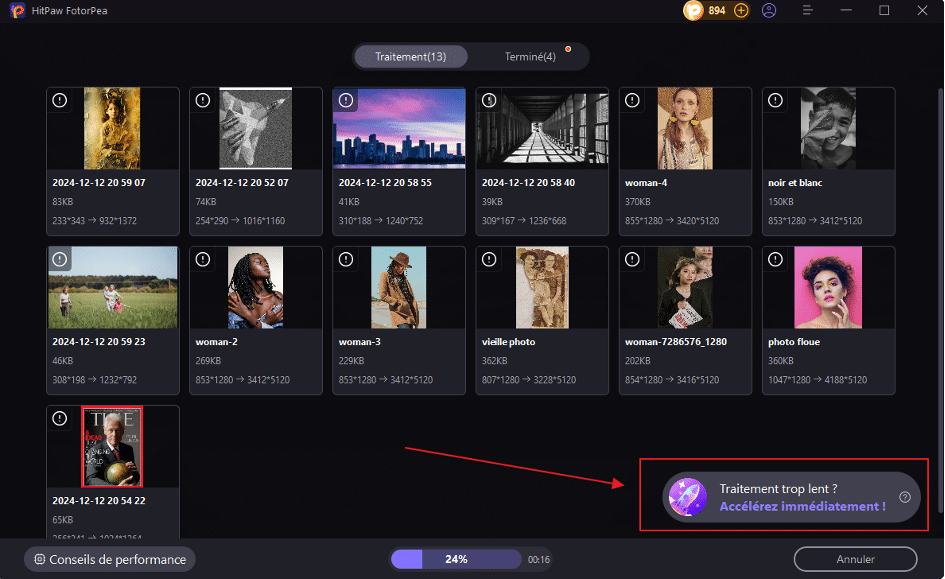Click the info icon on 2024-12-12 20 58 55 card
The height and width of the screenshot is (579, 945).
tap(346, 100)
